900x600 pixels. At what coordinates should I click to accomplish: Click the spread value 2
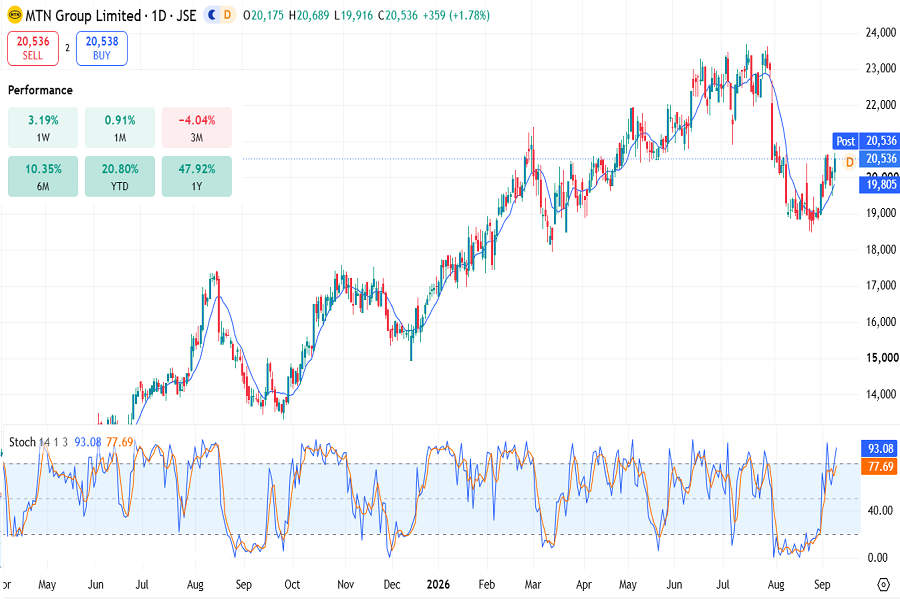[67, 48]
